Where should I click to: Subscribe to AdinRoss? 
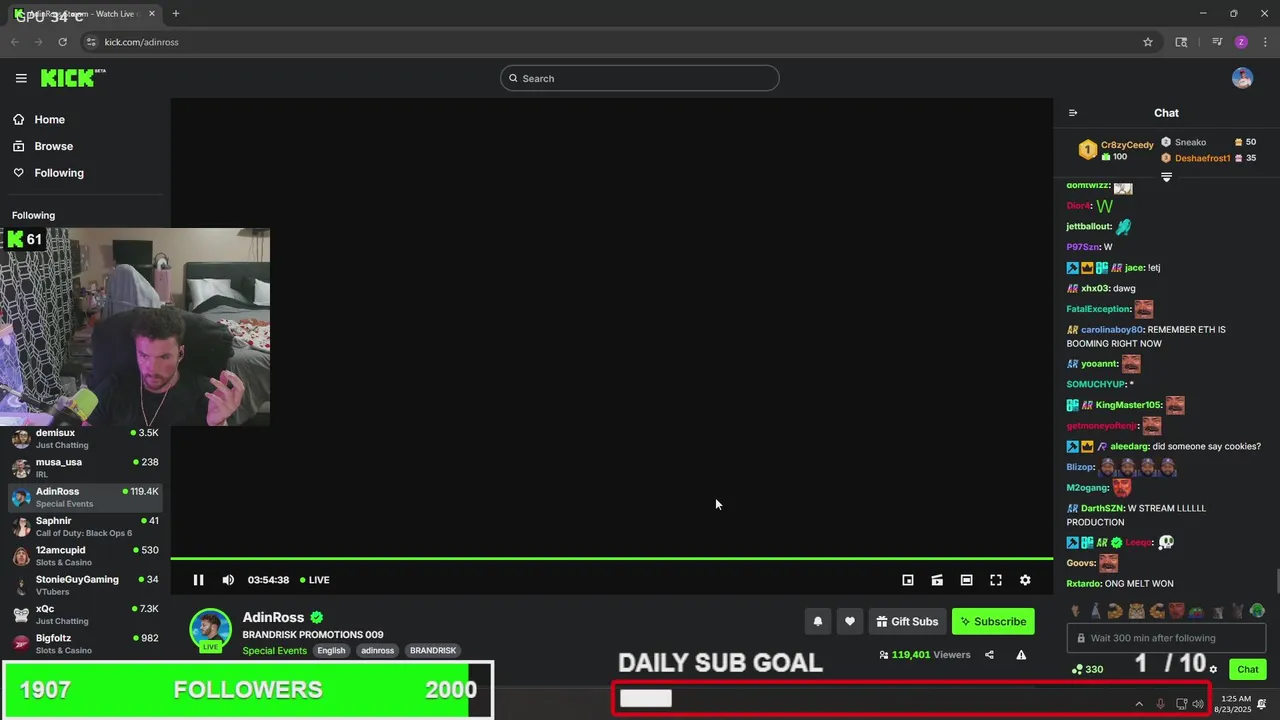[x=993, y=621]
